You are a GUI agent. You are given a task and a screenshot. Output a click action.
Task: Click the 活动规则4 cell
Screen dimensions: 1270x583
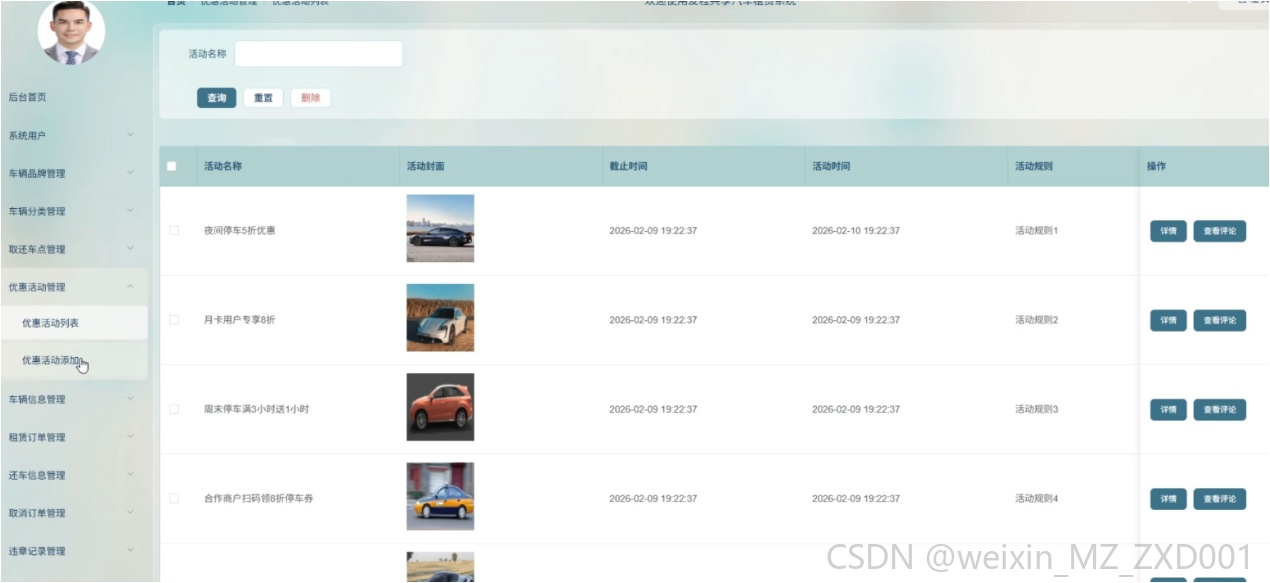pyautogui.click(x=1036, y=498)
